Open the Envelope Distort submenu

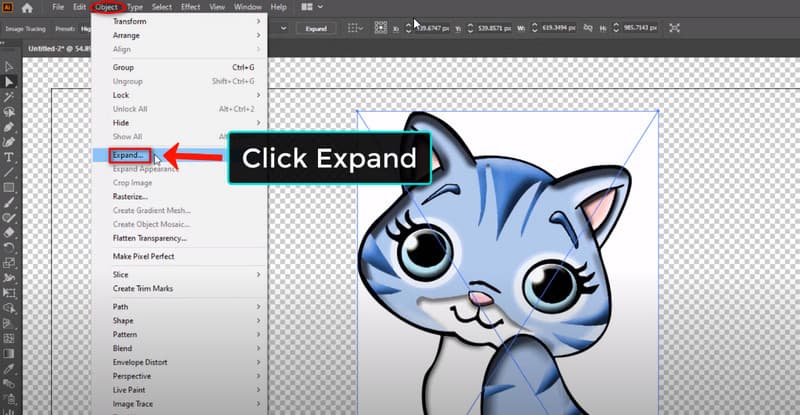click(180, 362)
